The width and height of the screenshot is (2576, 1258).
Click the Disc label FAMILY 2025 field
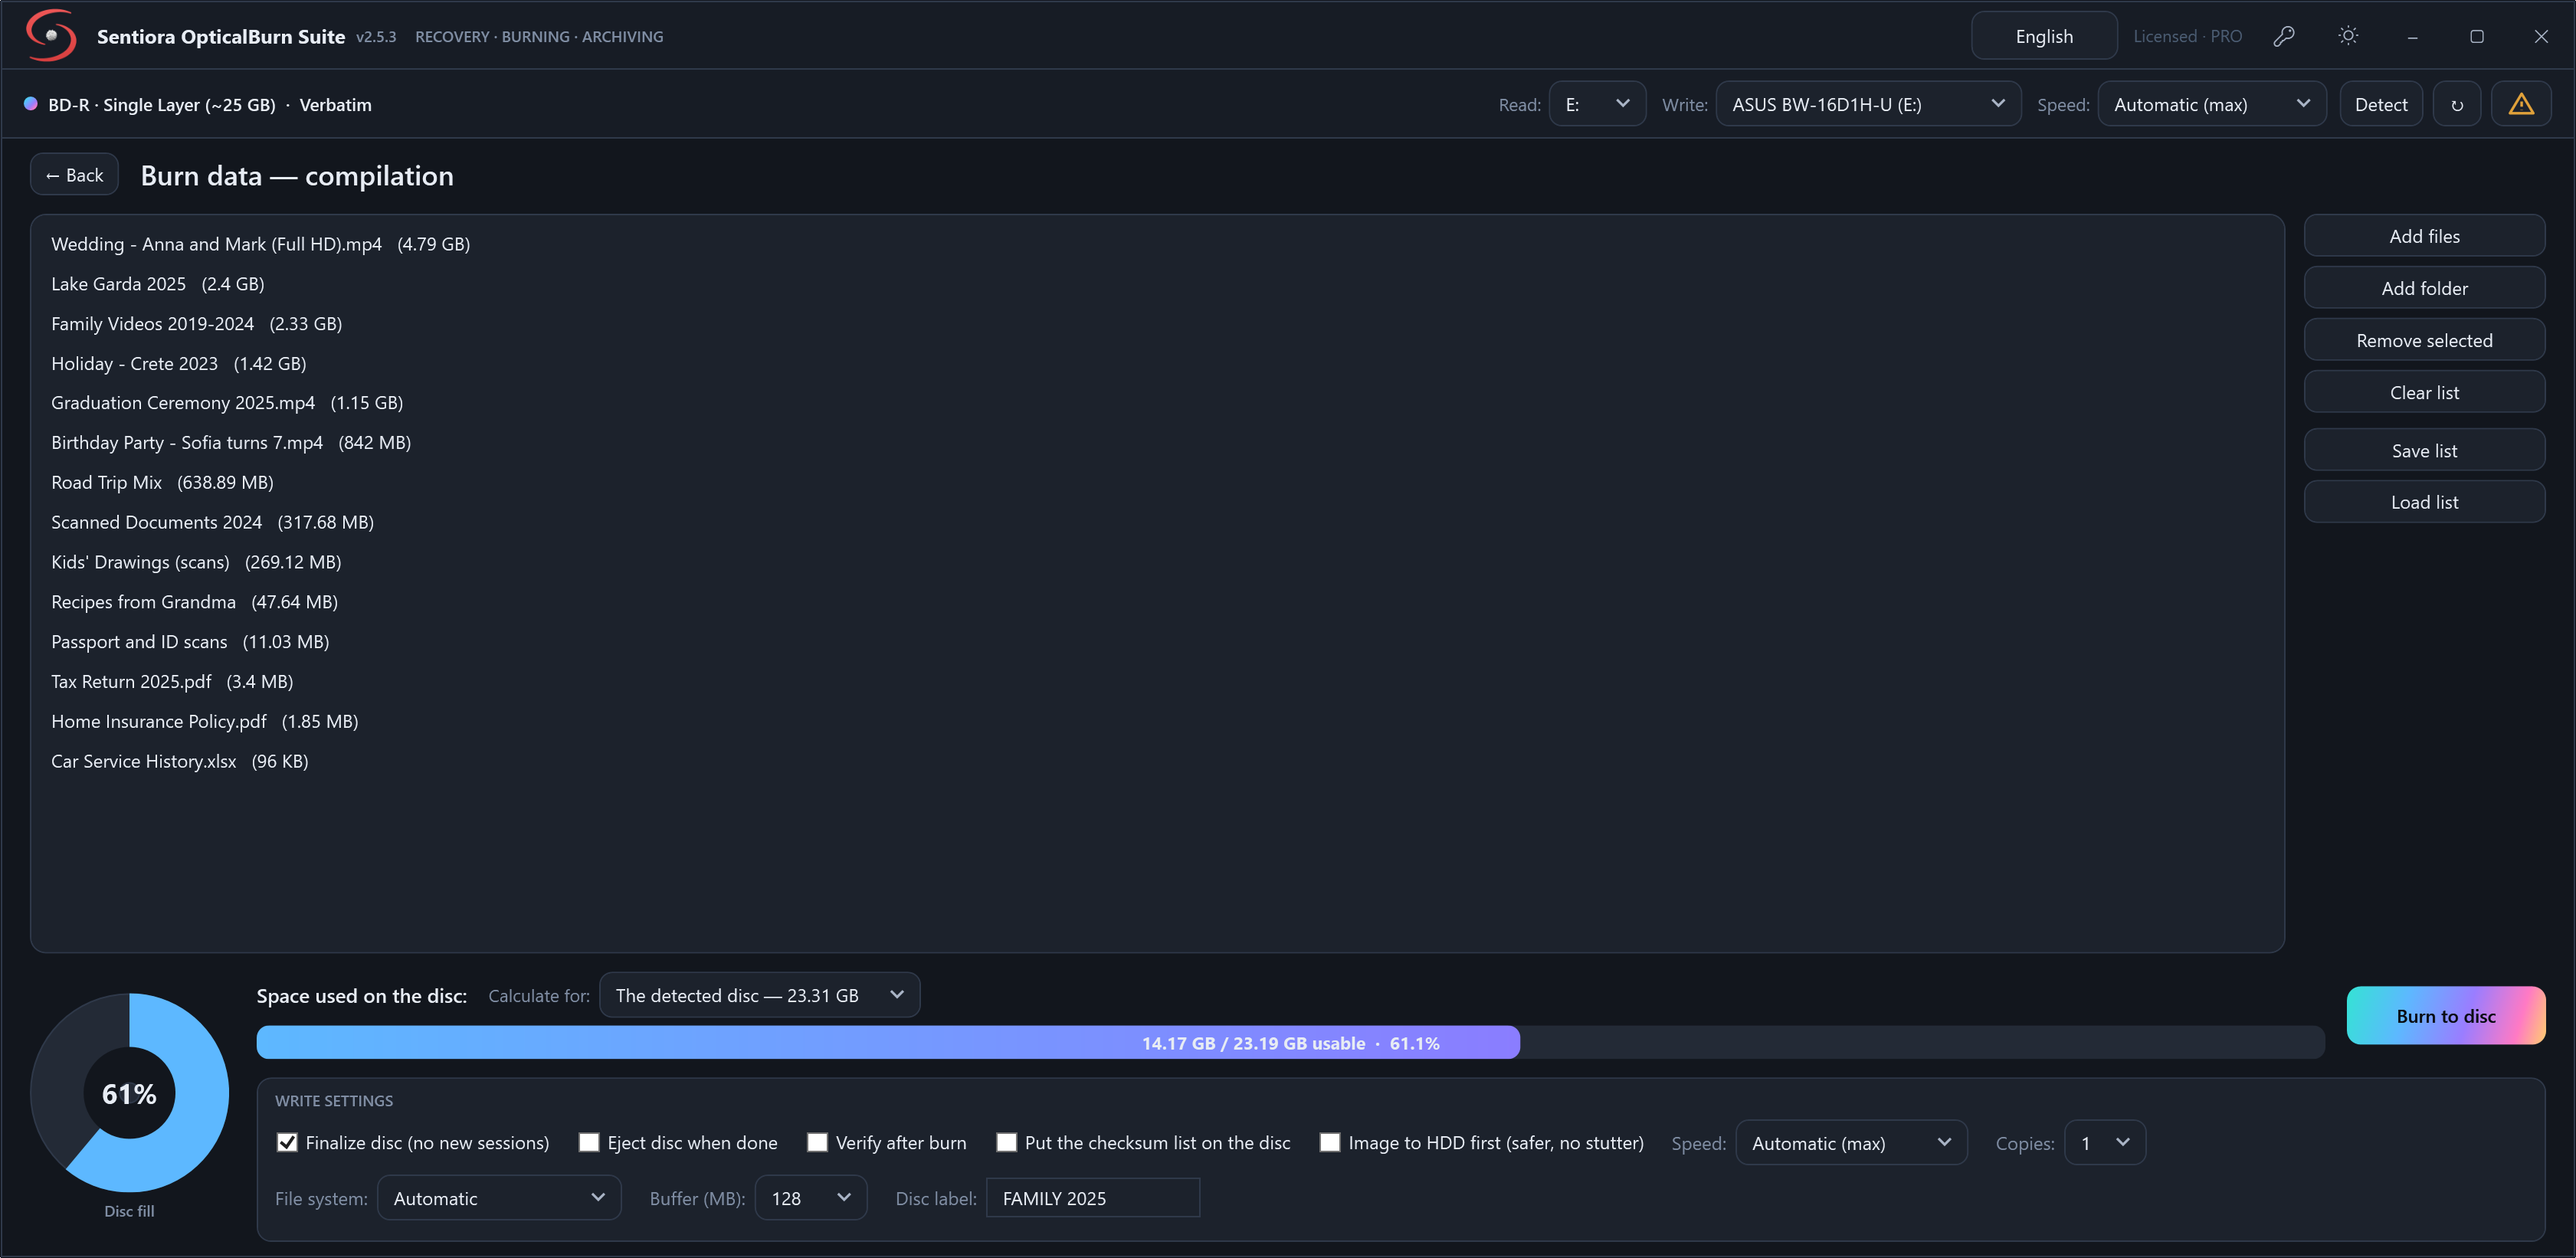pyautogui.click(x=1092, y=1197)
